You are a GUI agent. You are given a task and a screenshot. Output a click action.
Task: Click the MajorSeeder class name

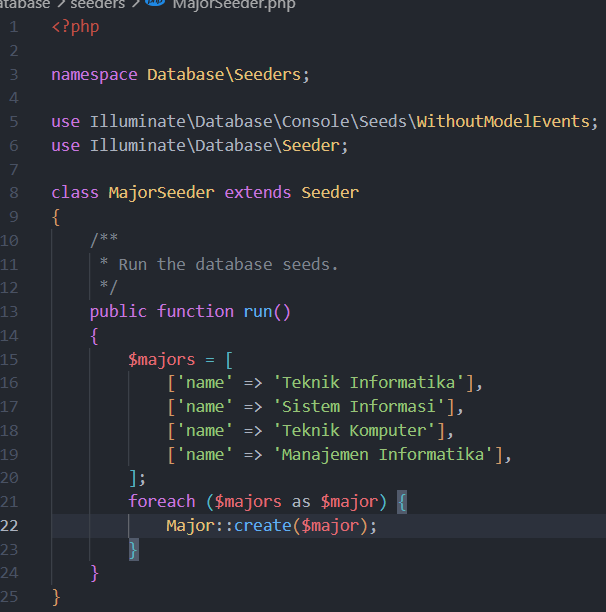click(162, 192)
